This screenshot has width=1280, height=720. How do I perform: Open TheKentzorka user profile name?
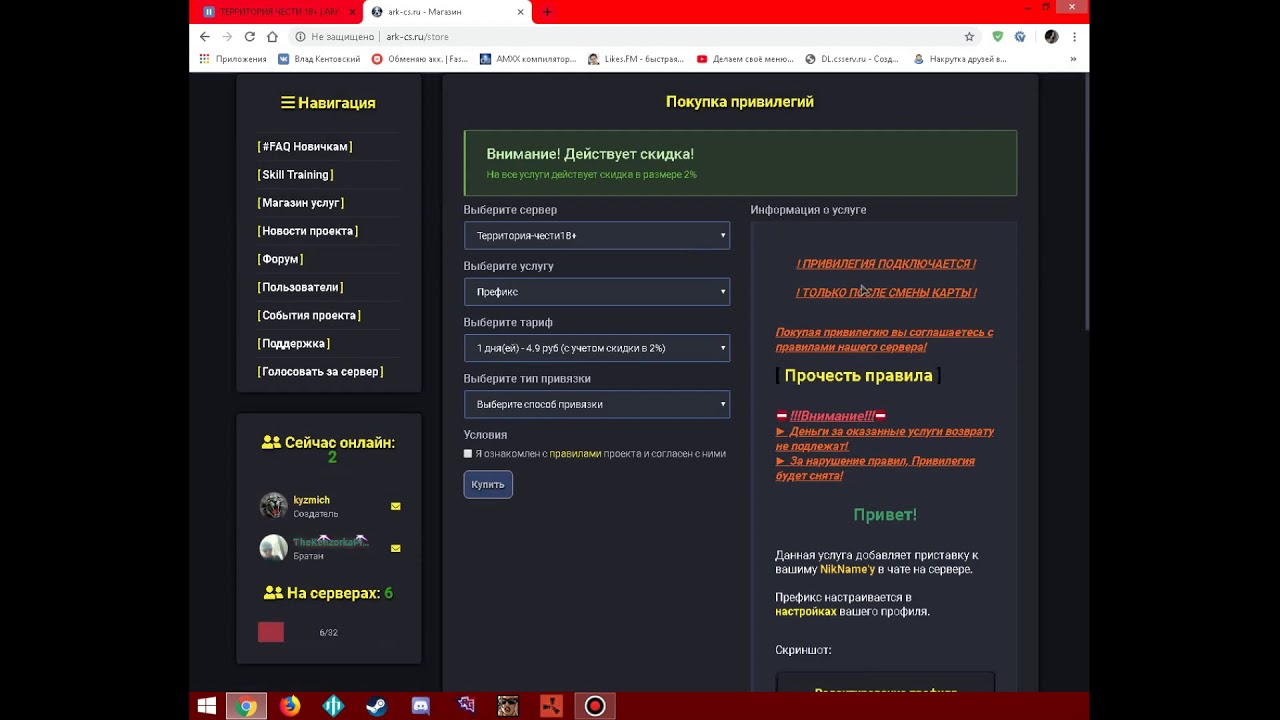tap(330, 542)
